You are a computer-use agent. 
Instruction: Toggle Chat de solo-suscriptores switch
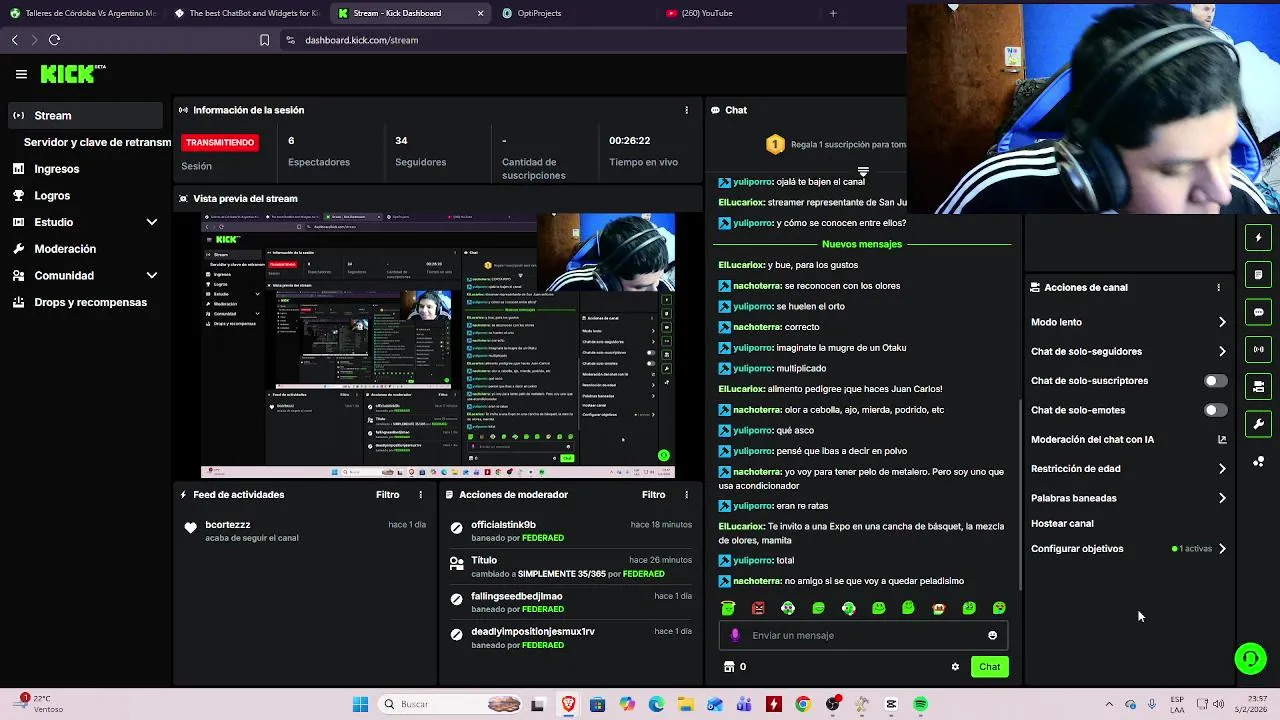tap(1215, 381)
